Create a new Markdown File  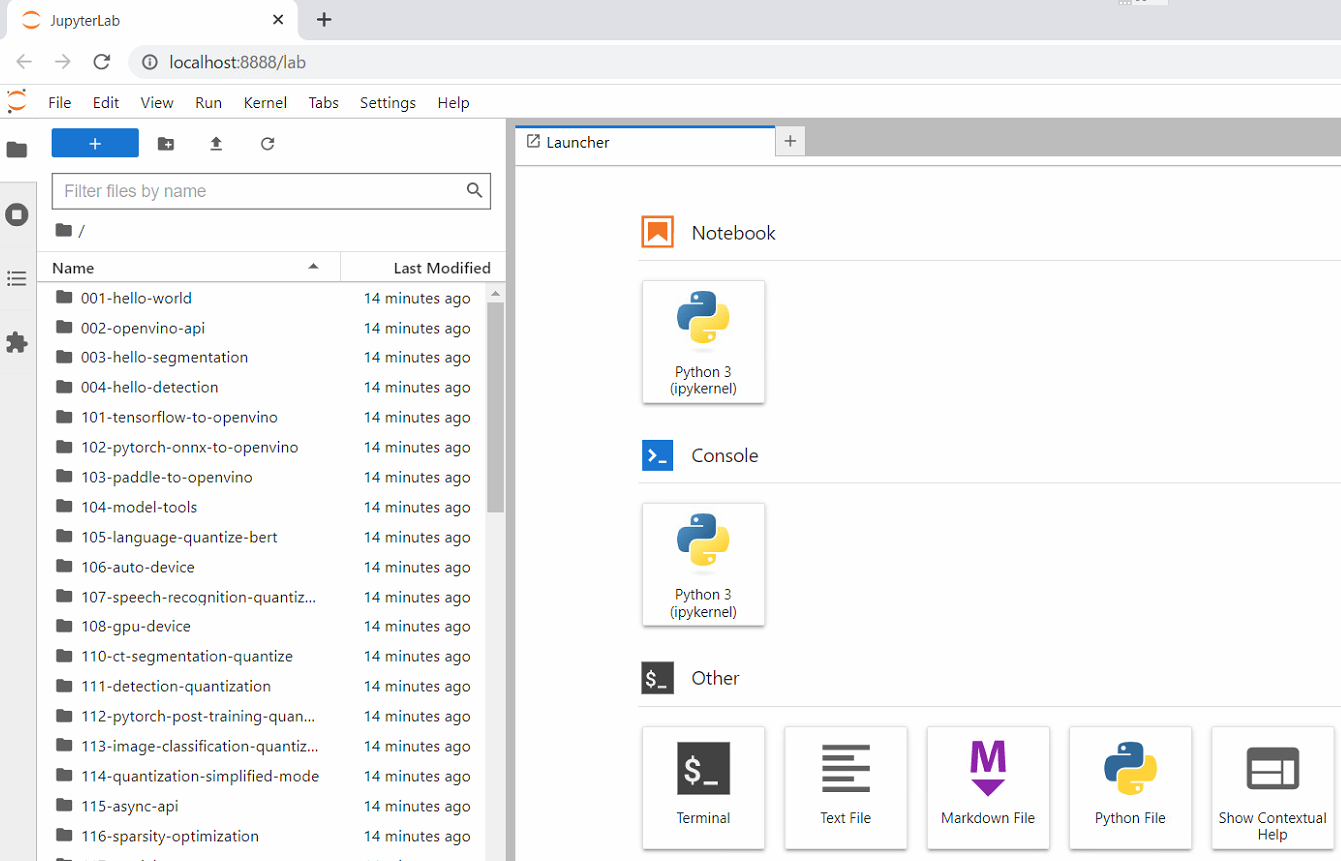(x=988, y=787)
